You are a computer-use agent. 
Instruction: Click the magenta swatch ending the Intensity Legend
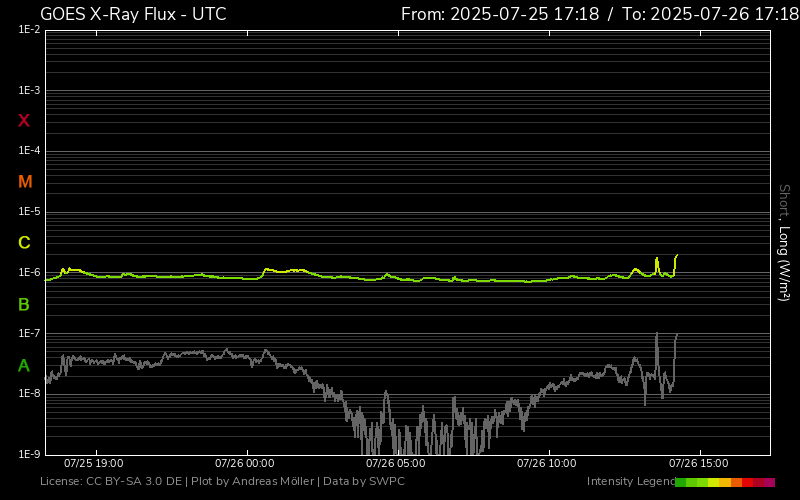(x=769, y=482)
